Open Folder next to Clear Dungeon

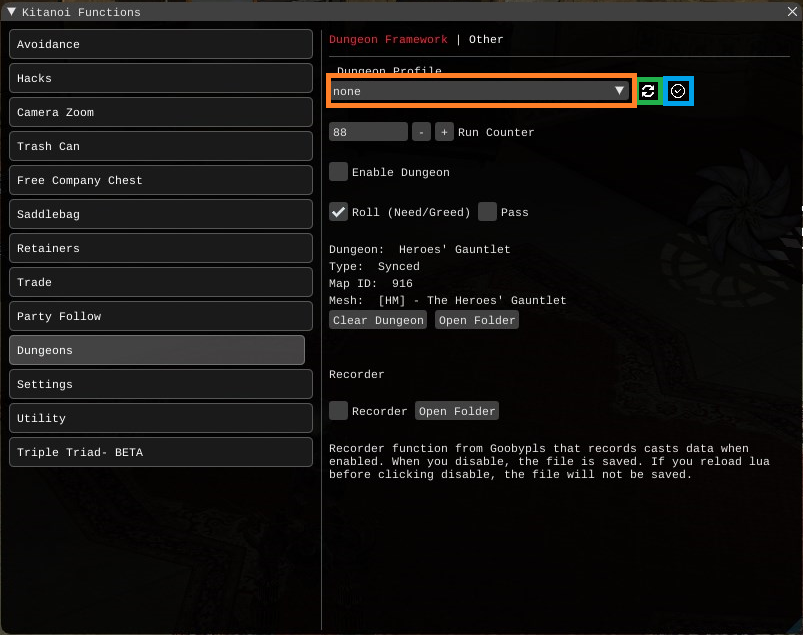[477, 320]
